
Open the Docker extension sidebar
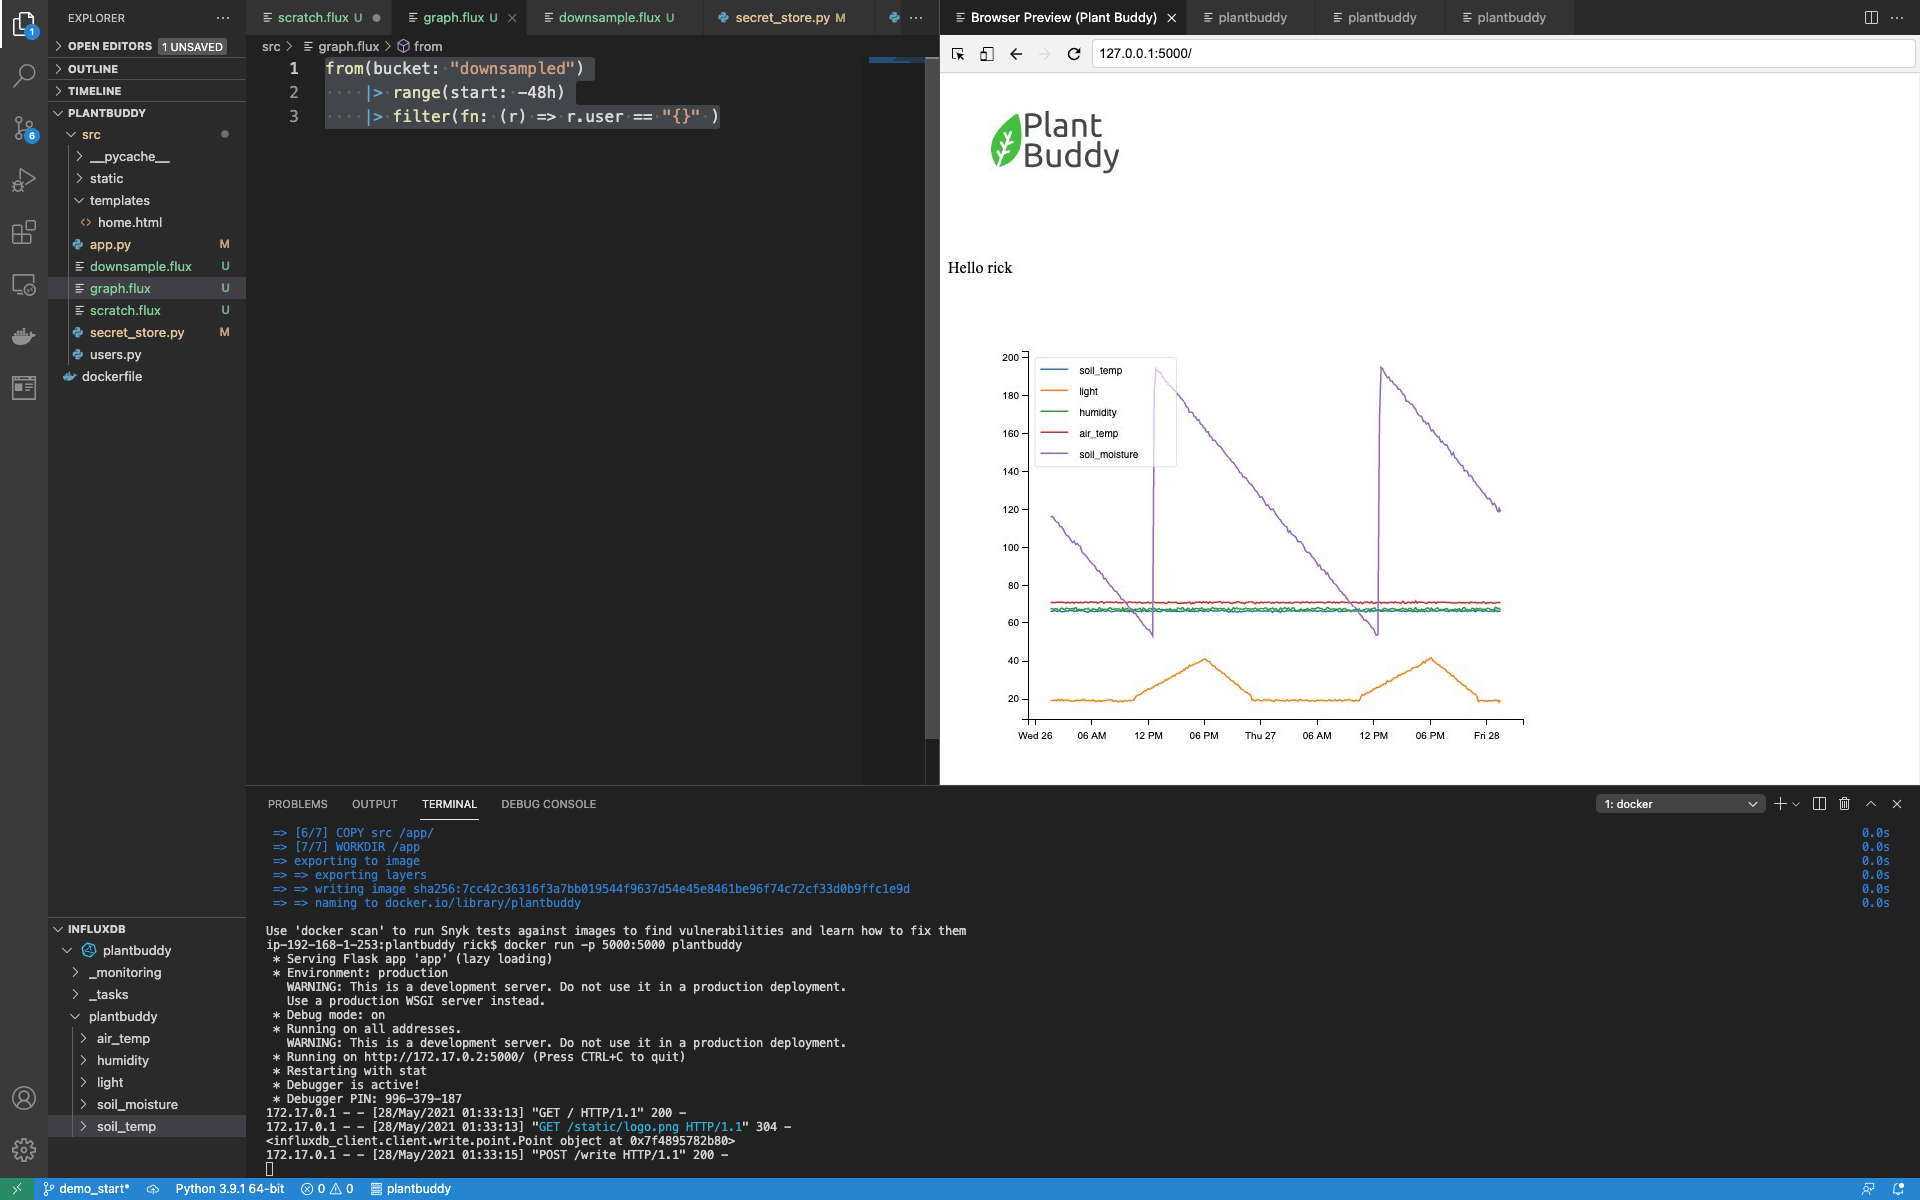click(x=24, y=336)
